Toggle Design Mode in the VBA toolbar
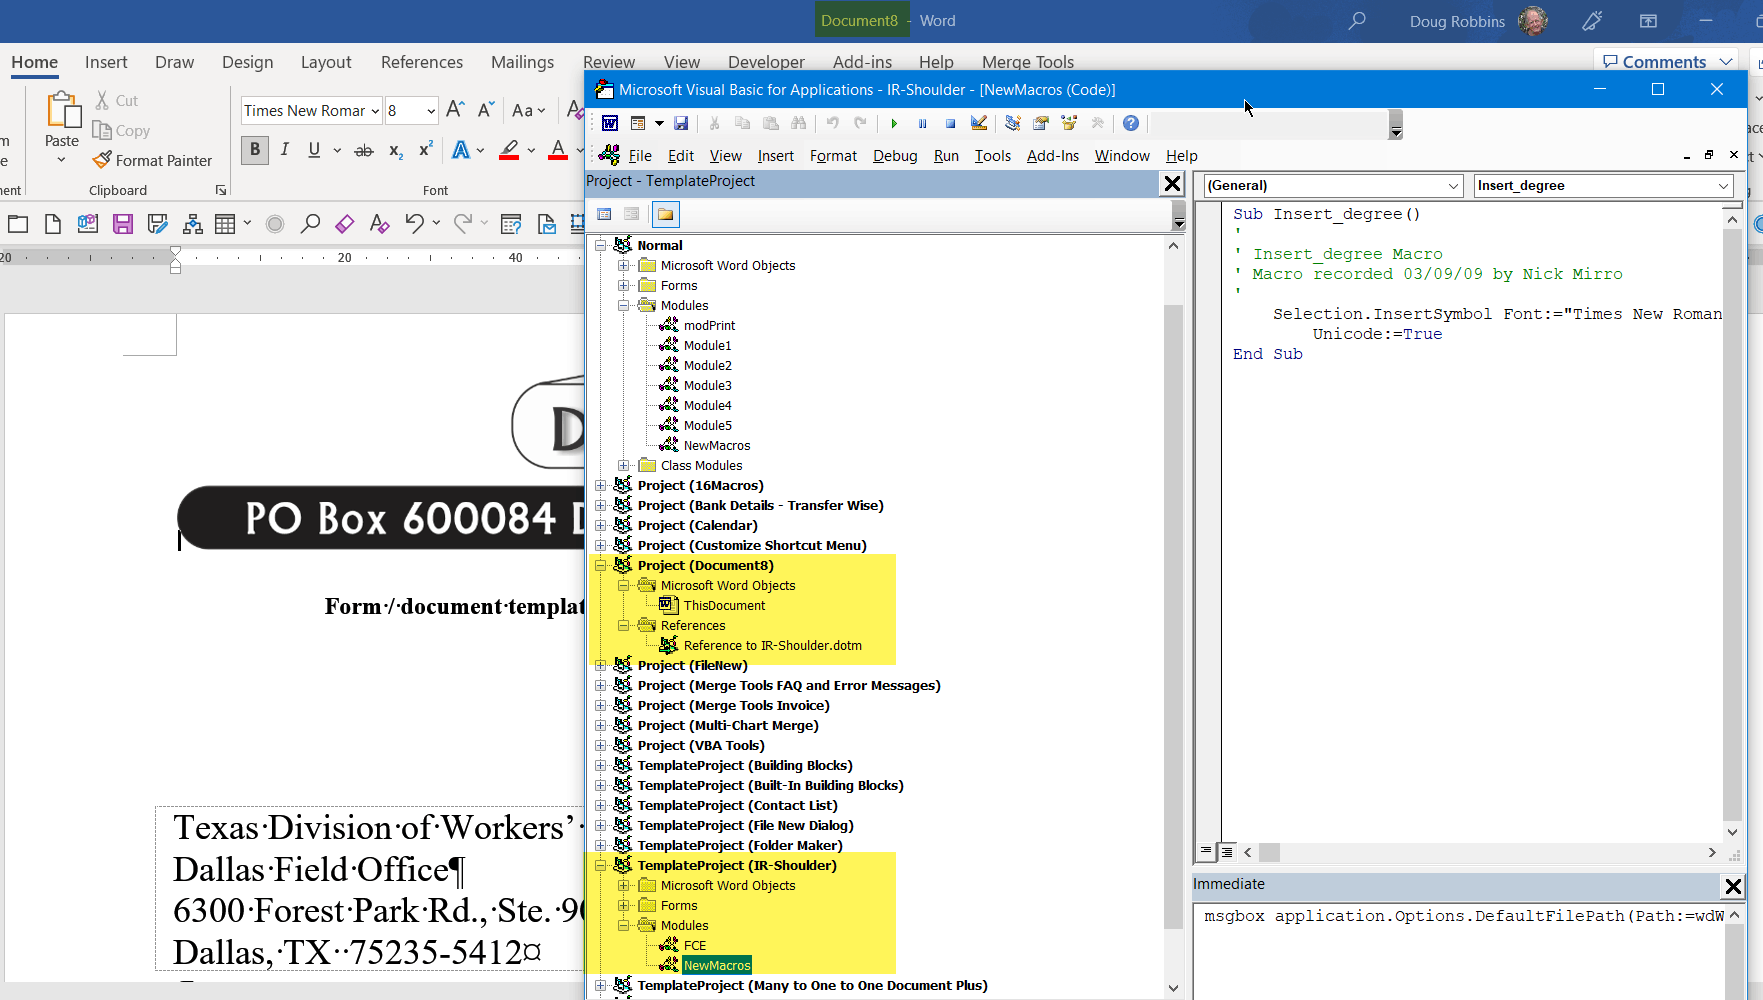The image size is (1763, 1000). pos(979,123)
